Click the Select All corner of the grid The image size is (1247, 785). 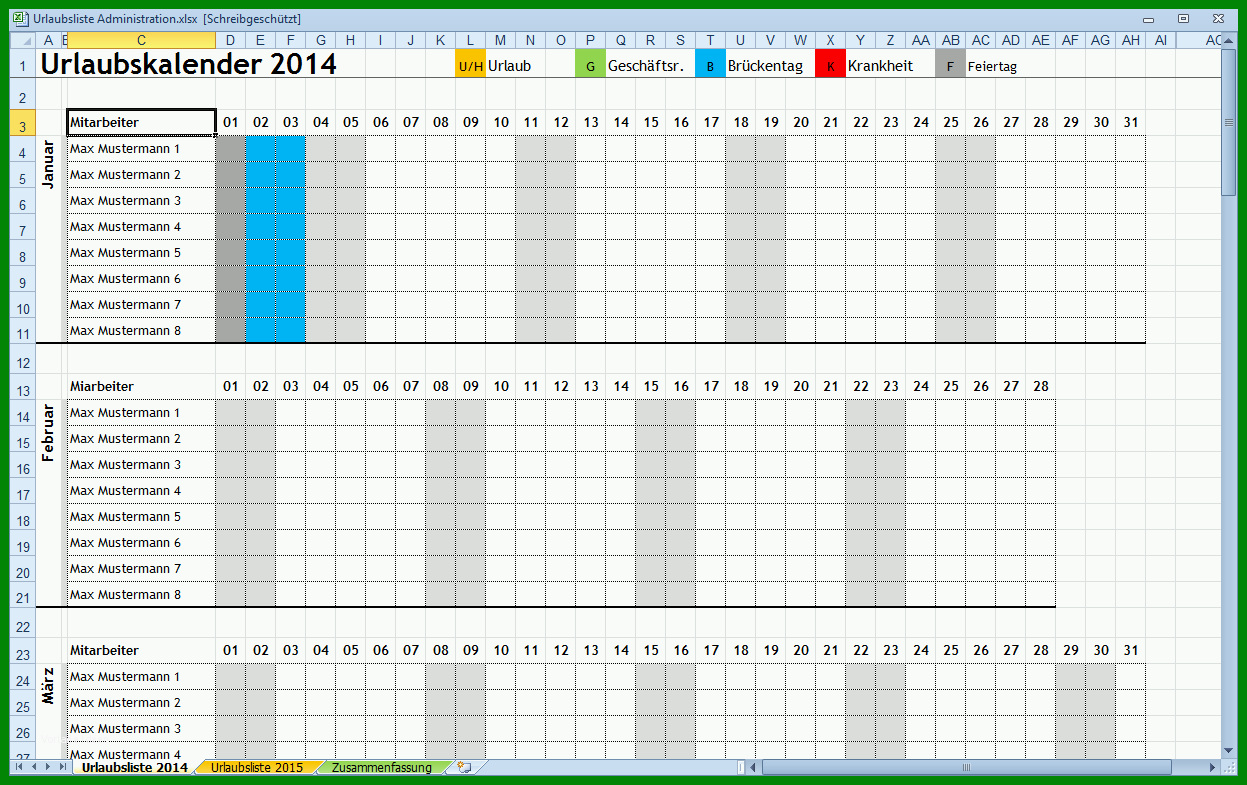23,40
